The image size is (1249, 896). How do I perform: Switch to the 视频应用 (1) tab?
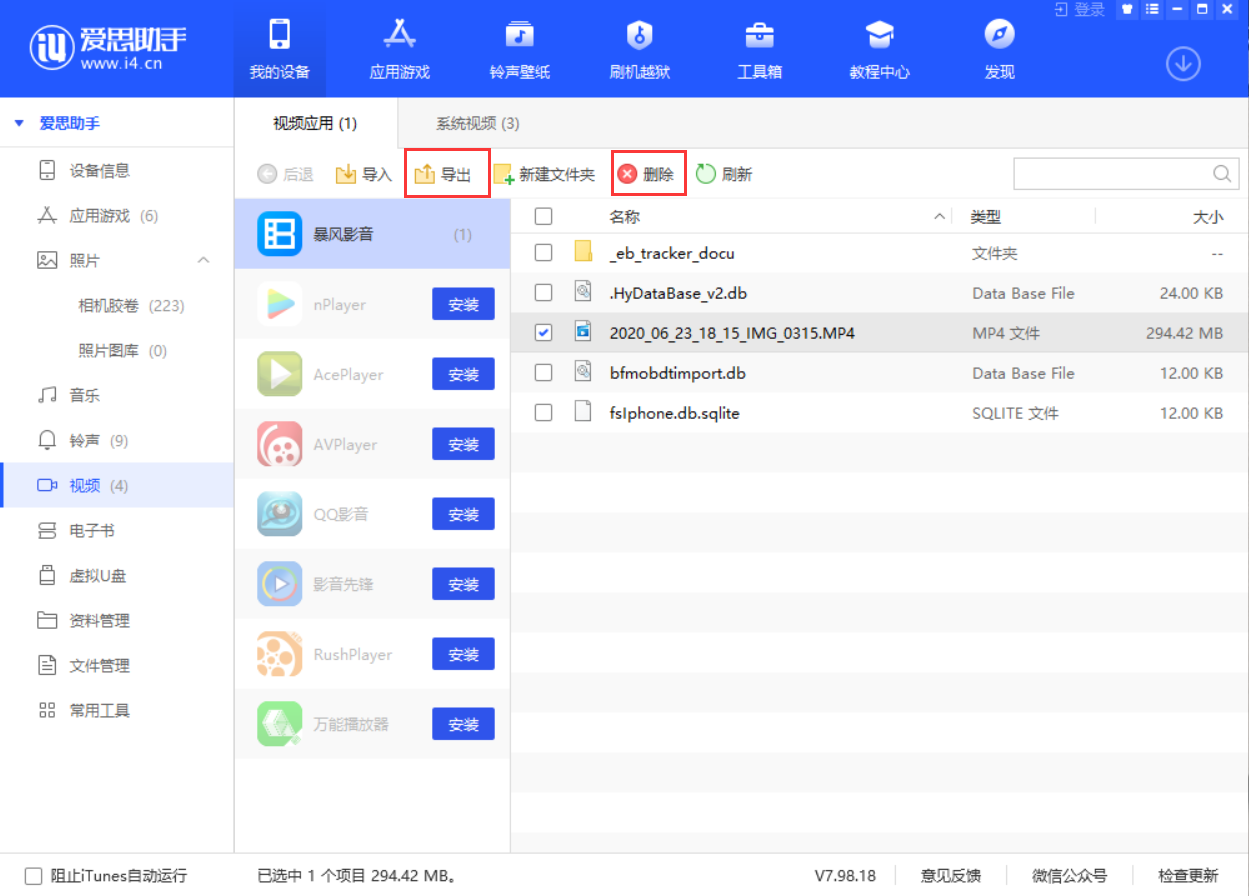(x=315, y=124)
